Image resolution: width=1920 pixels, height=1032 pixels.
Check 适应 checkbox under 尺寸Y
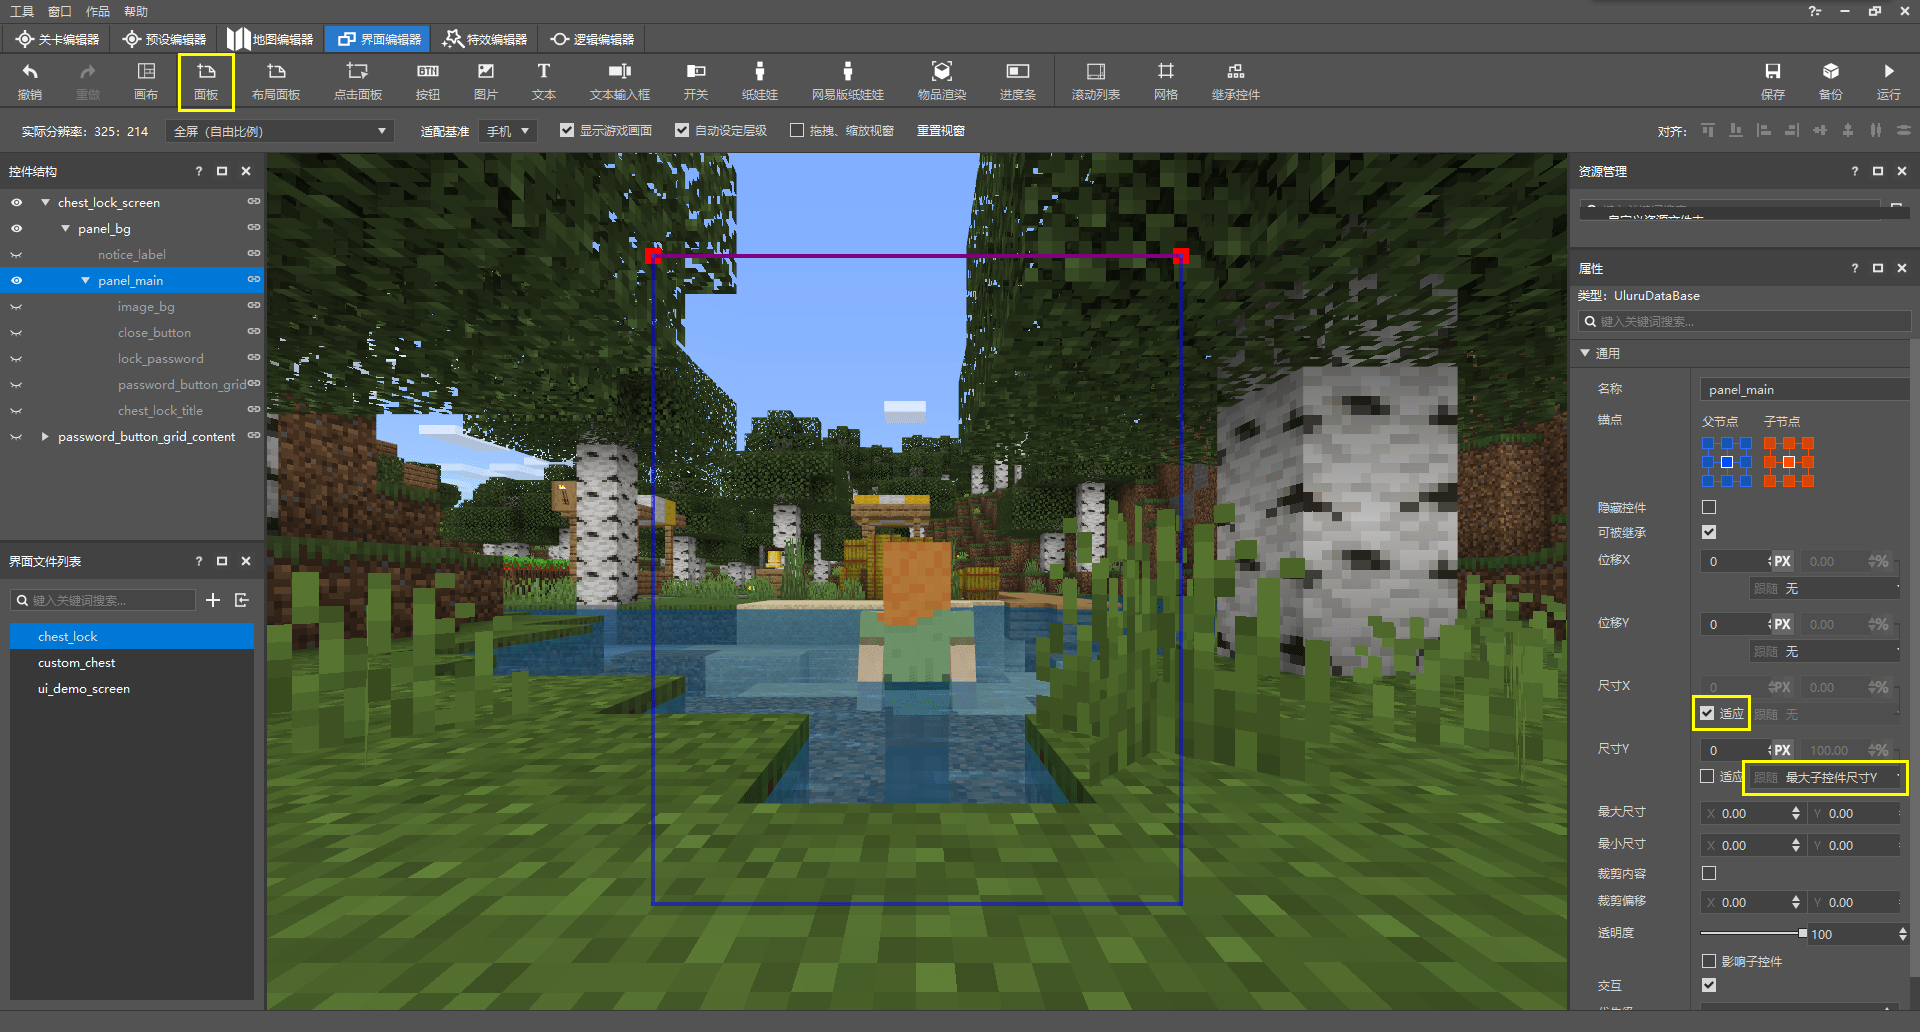pos(1707,776)
